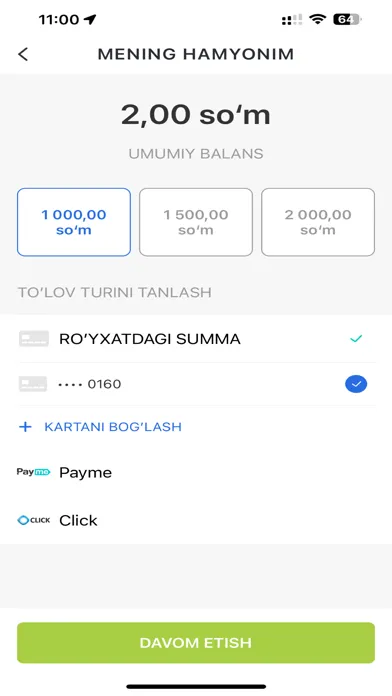392x696 pixels.
Task: Choose the 2 000,00 so'm amount
Action: point(318,222)
